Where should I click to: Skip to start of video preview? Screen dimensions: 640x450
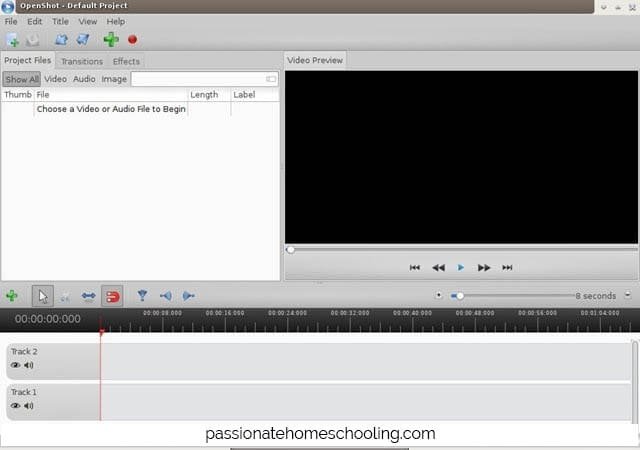(415, 267)
